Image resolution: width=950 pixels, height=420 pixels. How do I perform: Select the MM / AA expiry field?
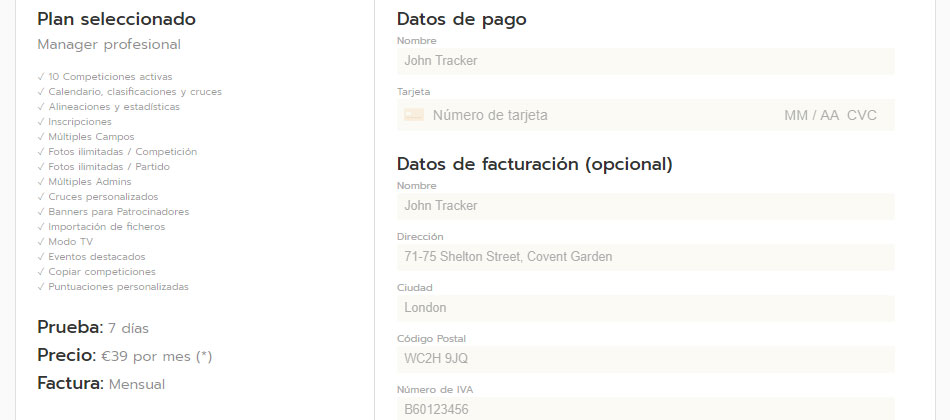(811, 115)
